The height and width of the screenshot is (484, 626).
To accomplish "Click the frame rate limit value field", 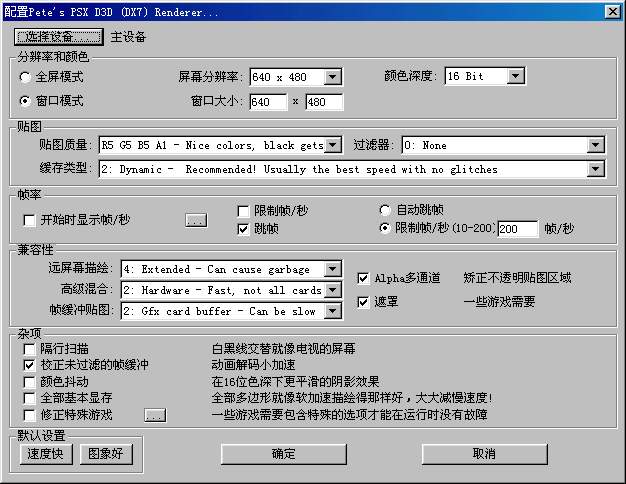I will (x=517, y=229).
